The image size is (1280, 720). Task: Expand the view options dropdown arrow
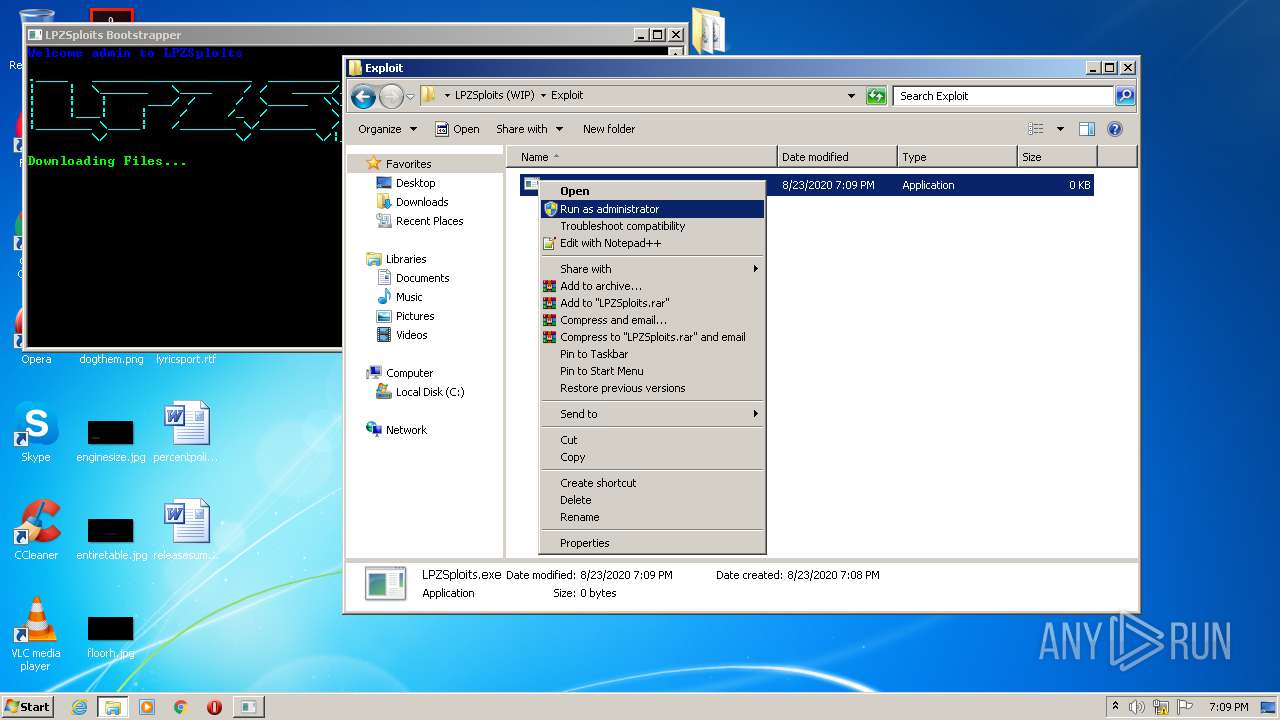(x=1060, y=129)
